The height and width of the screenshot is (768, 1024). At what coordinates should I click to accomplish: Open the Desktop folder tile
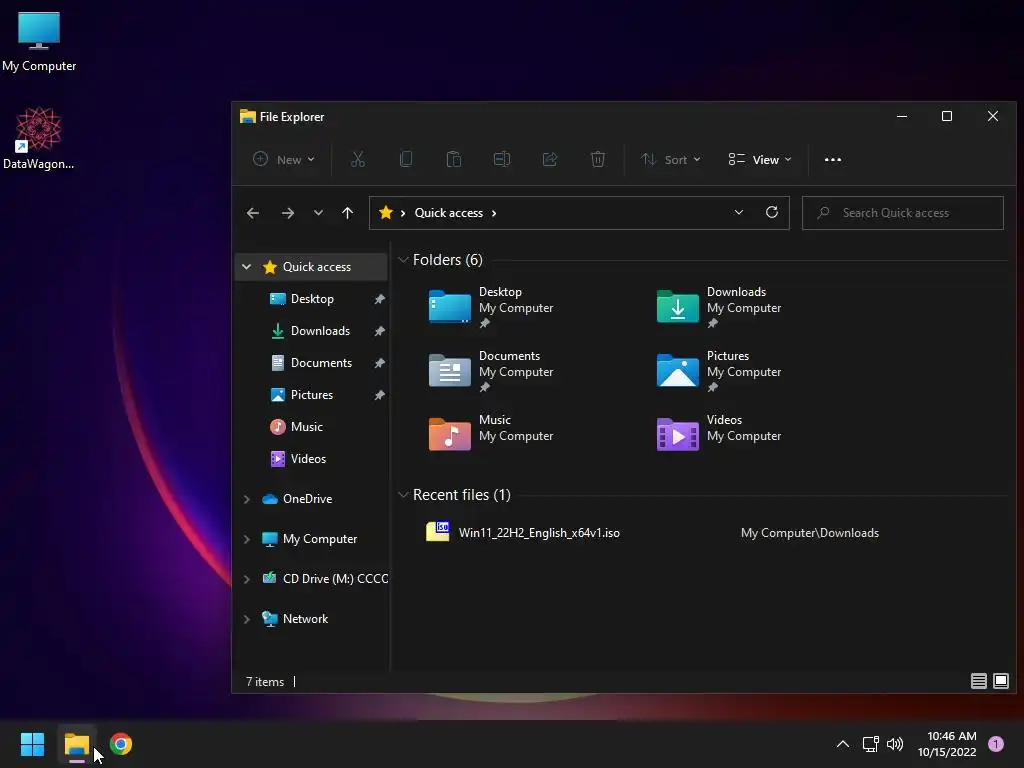point(491,306)
